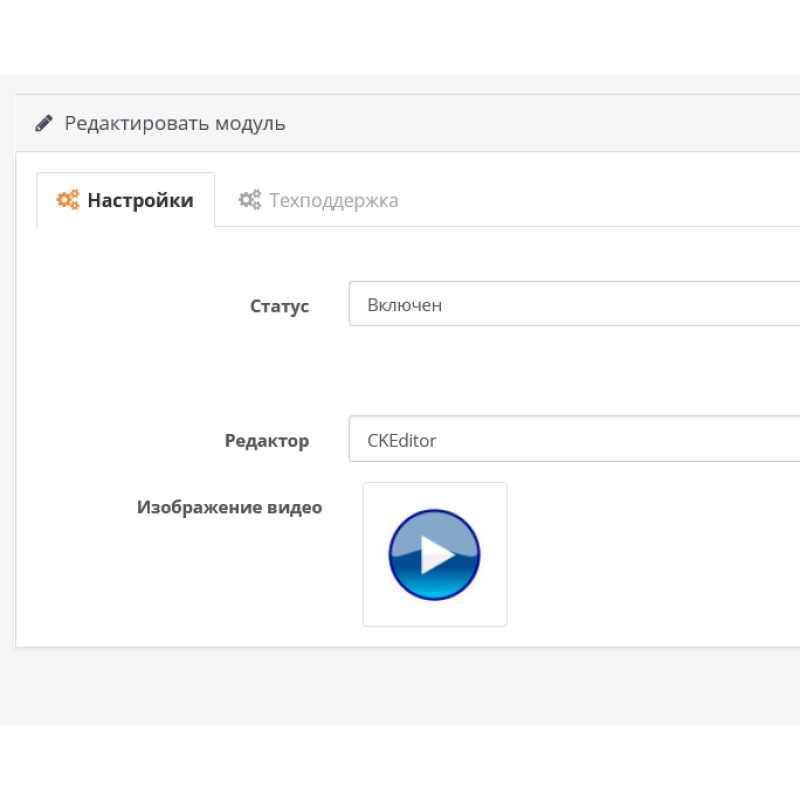Open the Техподдержка tab
The width and height of the screenshot is (800, 800).
click(x=320, y=200)
